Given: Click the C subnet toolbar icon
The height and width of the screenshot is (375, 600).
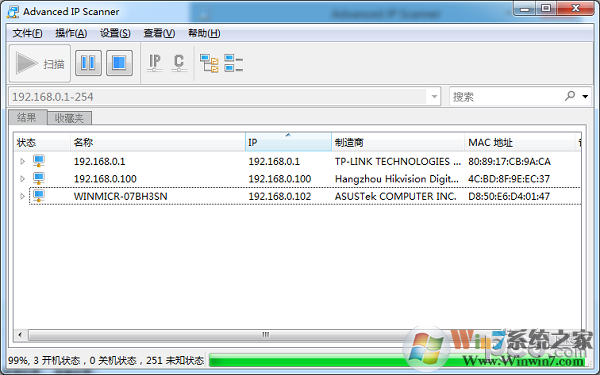Looking at the screenshot, I should click(x=179, y=63).
